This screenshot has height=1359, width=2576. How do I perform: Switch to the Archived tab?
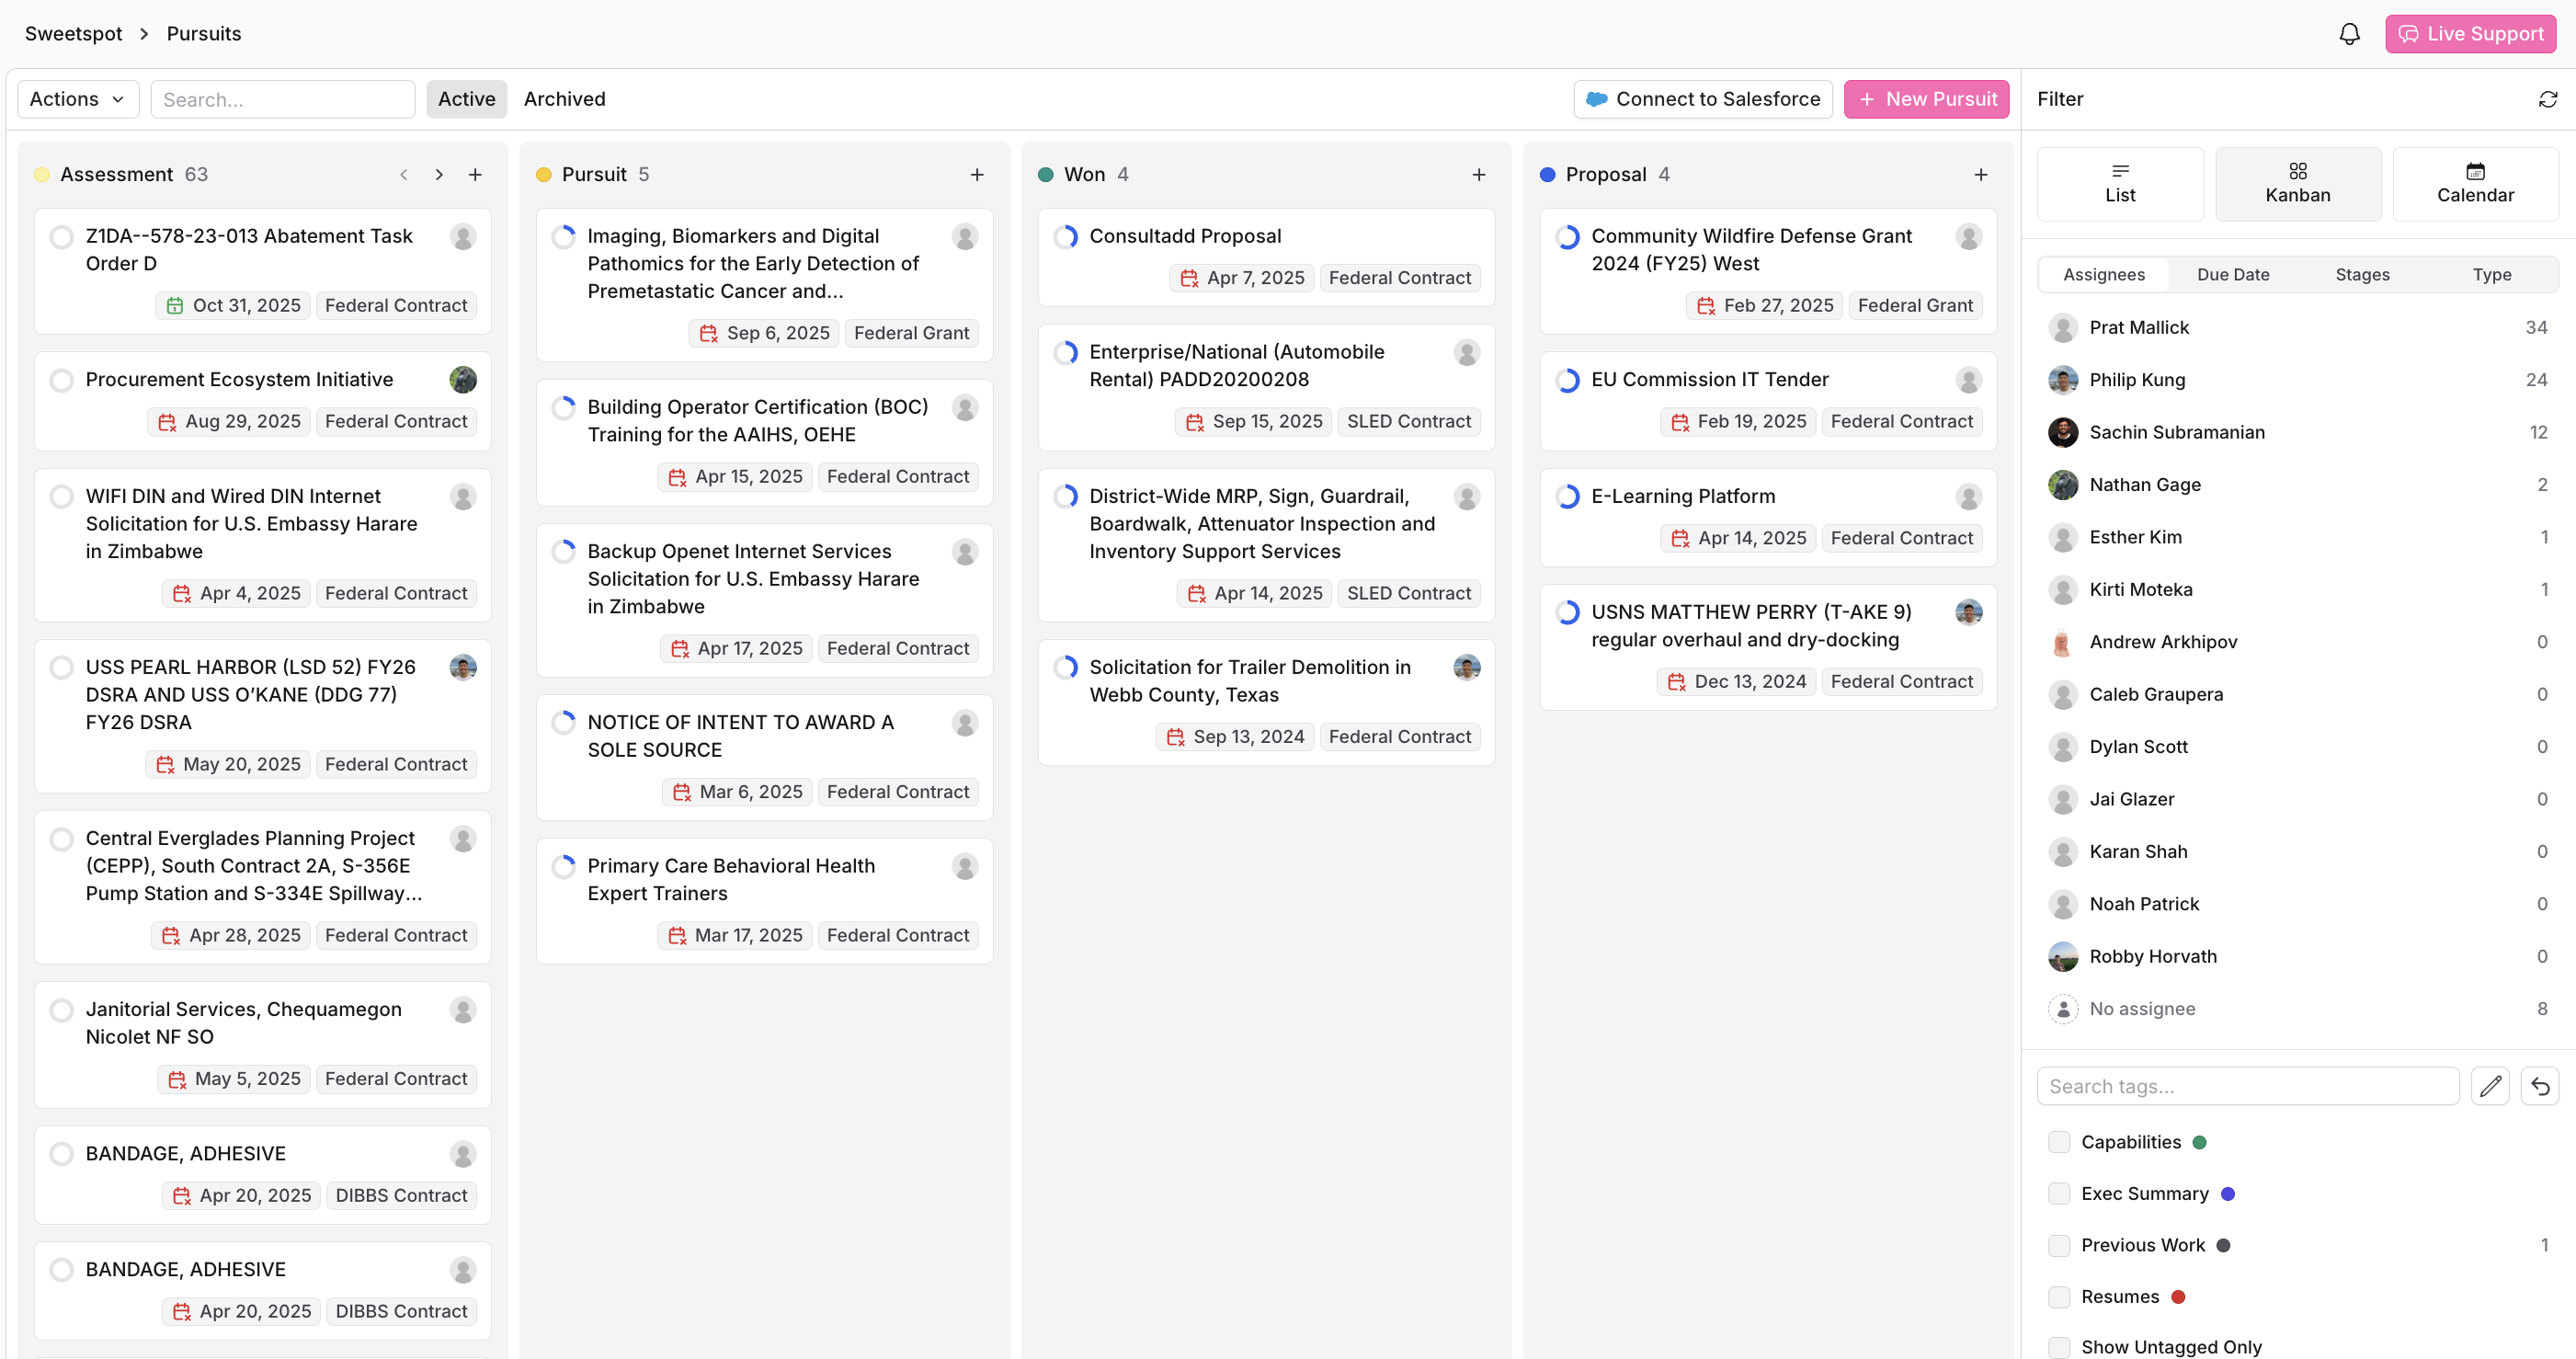pos(564,99)
